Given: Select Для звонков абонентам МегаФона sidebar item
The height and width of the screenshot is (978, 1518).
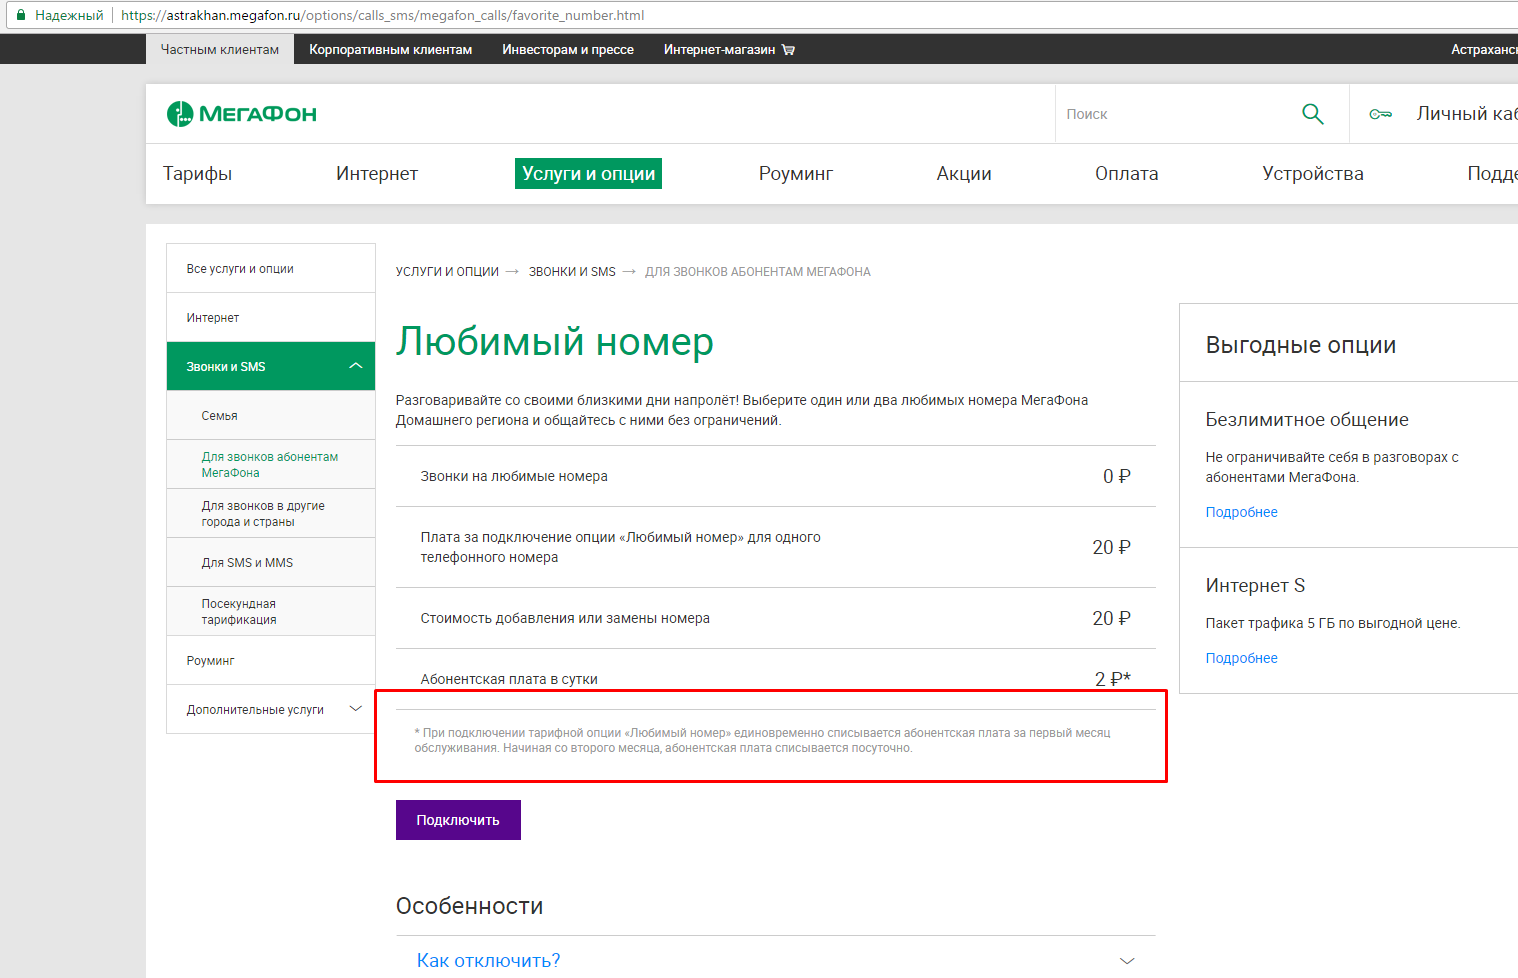Looking at the screenshot, I should point(271,465).
